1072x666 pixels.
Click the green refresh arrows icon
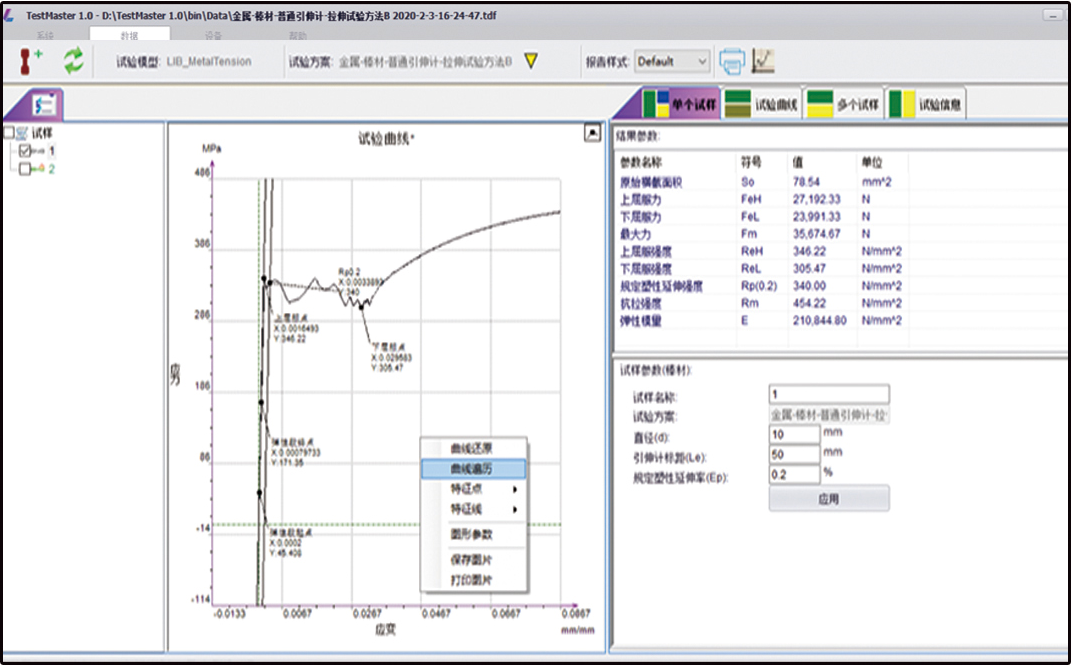(74, 61)
